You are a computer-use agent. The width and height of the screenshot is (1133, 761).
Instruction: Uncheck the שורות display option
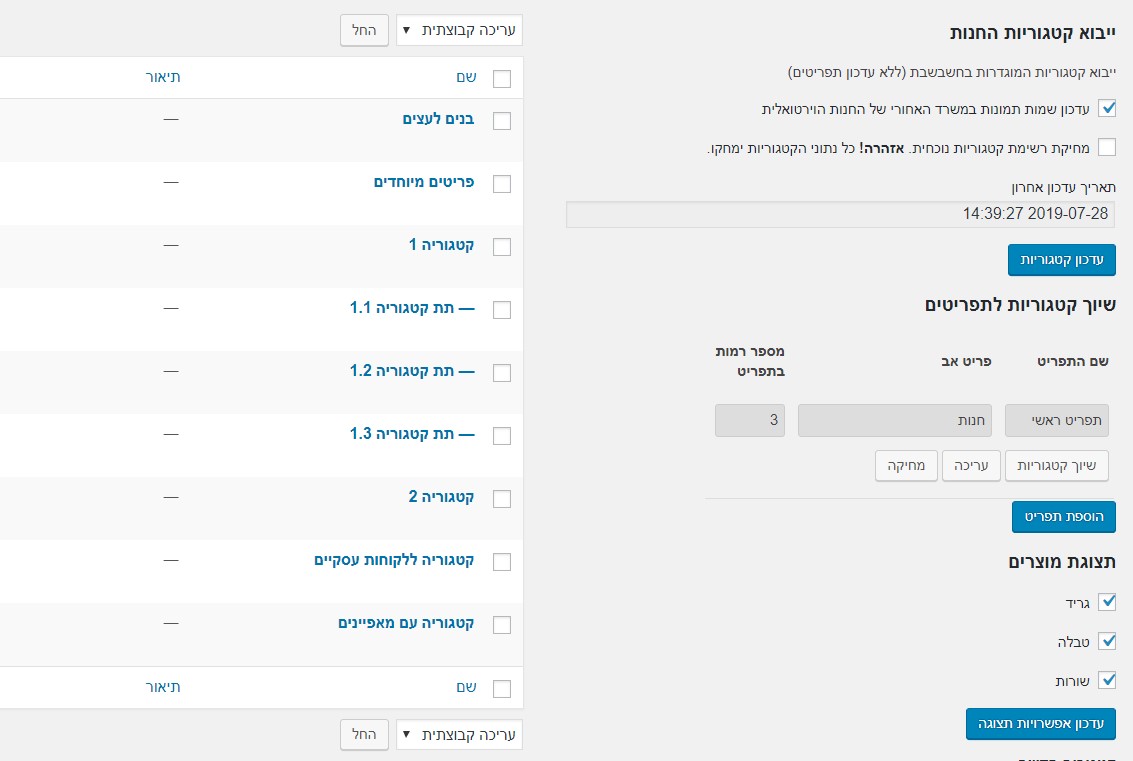(1107, 680)
